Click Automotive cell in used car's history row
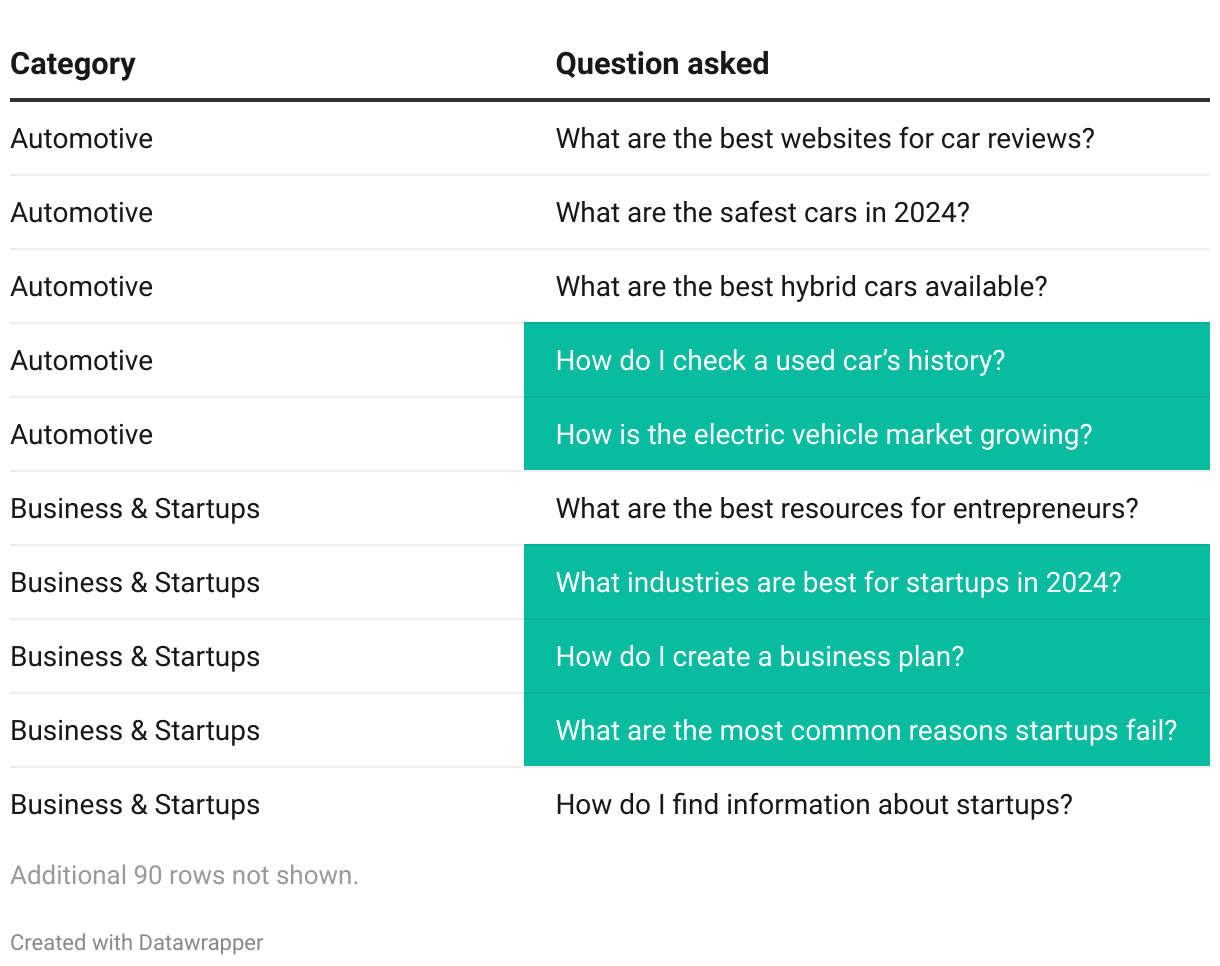The width and height of the screenshot is (1220, 966). (82, 360)
